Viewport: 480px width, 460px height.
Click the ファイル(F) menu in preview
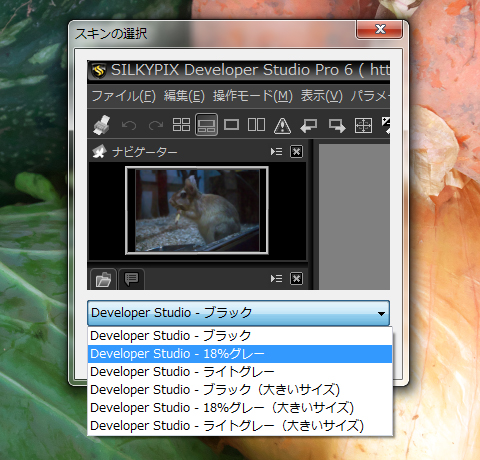(123, 96)
